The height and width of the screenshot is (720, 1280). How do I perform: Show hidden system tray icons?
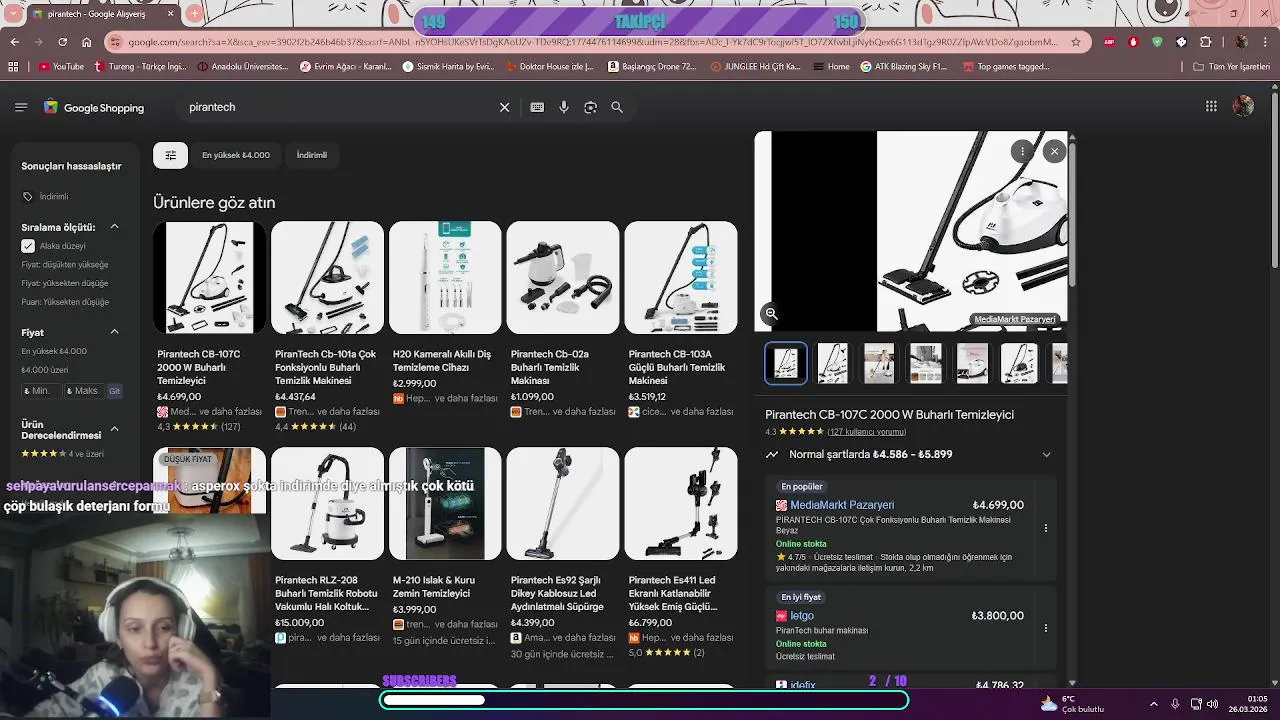pos(1153,704)
